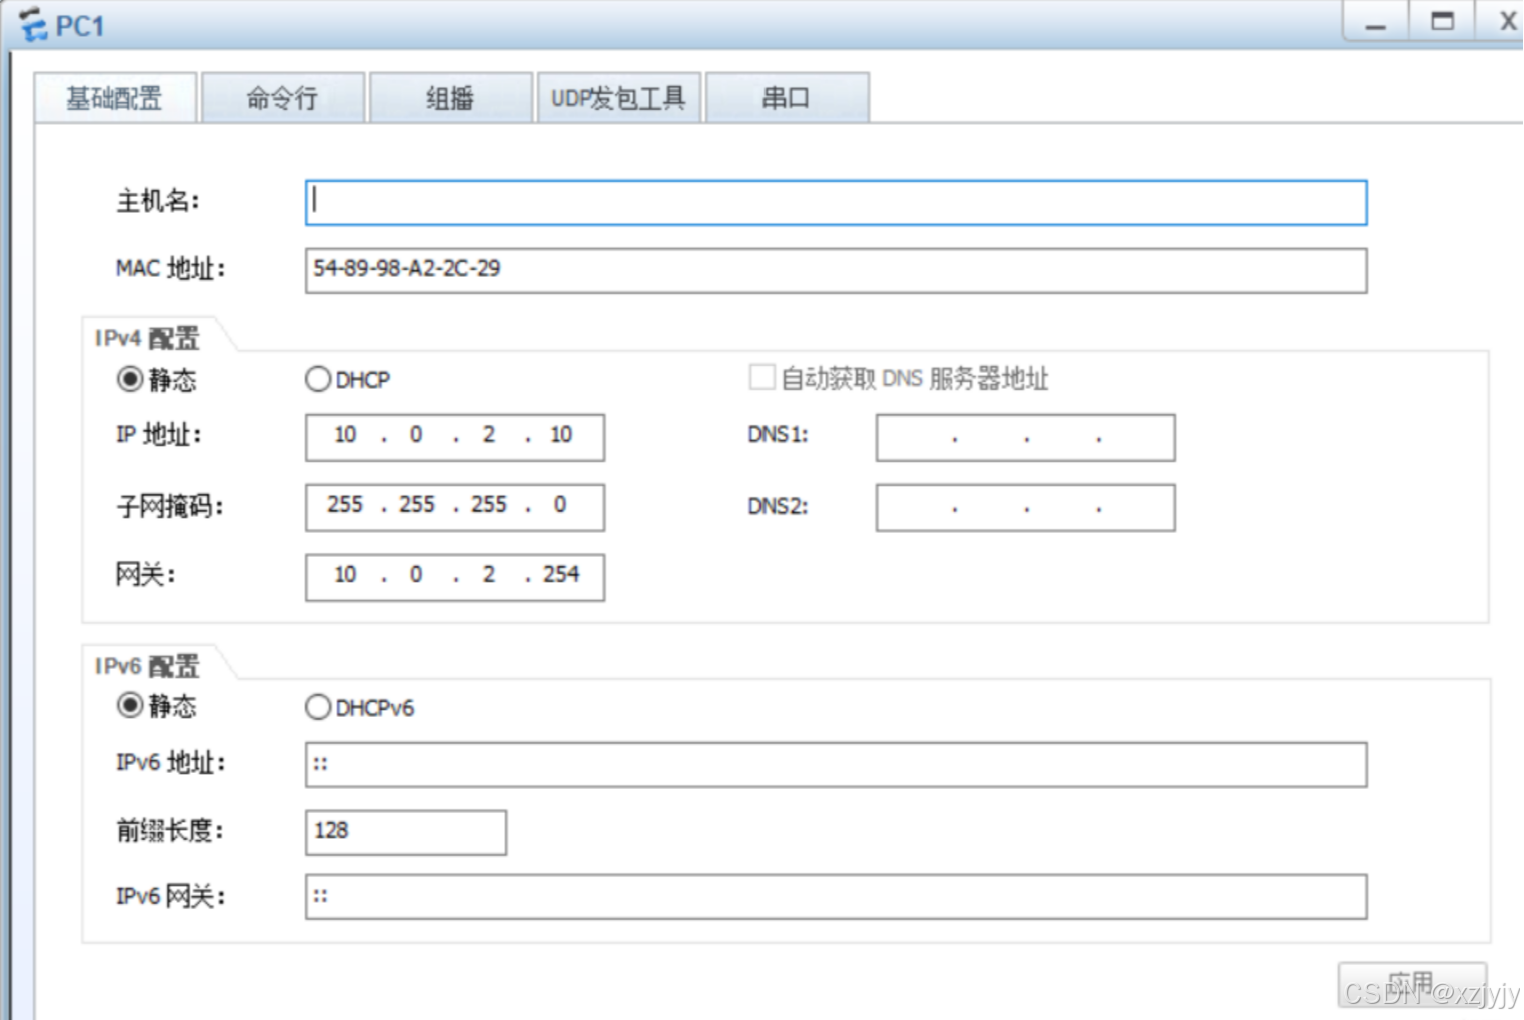
Task: Click the last octet 10 of IP 地址
Action: pyautogui.click(x=561, y=434)
